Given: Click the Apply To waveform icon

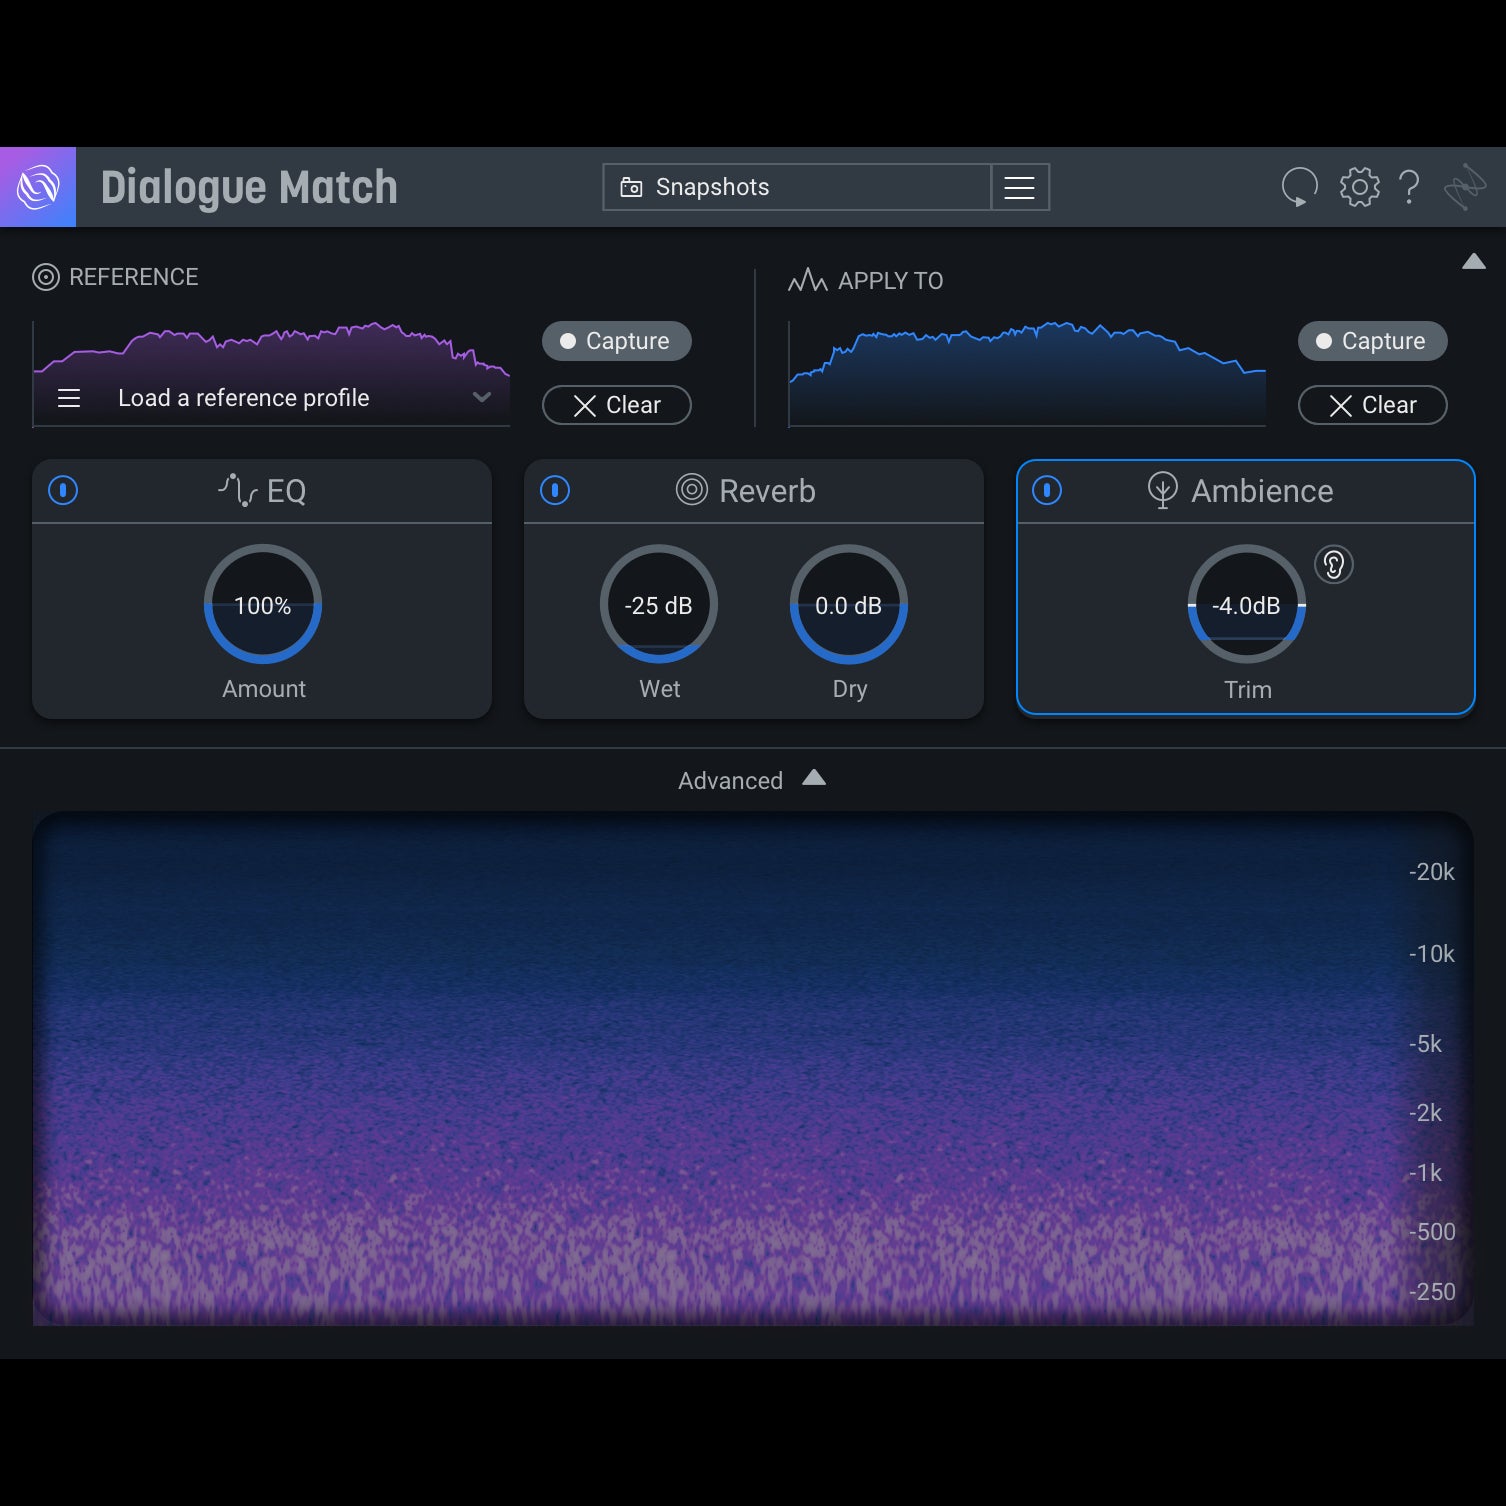Looking at the screenshot, I should click(x=808, y=280).
